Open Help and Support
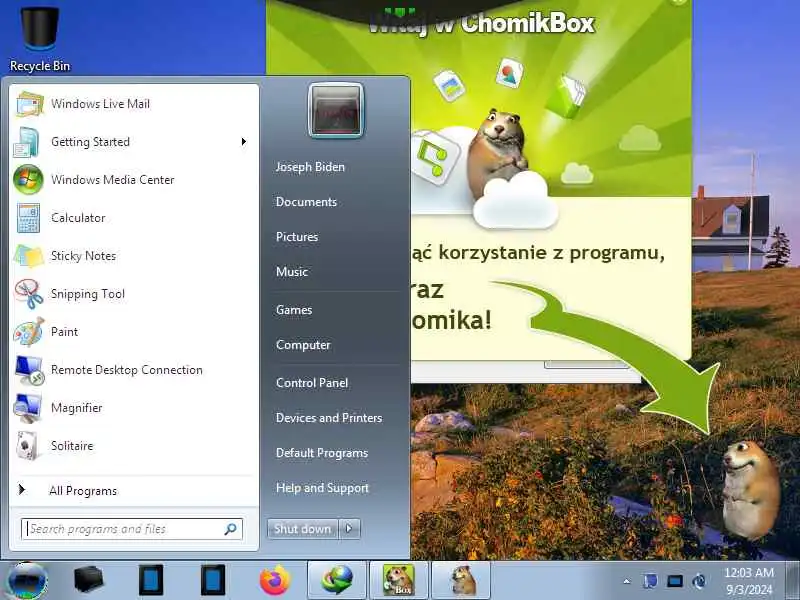The width and height of the screenshot is (800, 600). pos(322,488)
